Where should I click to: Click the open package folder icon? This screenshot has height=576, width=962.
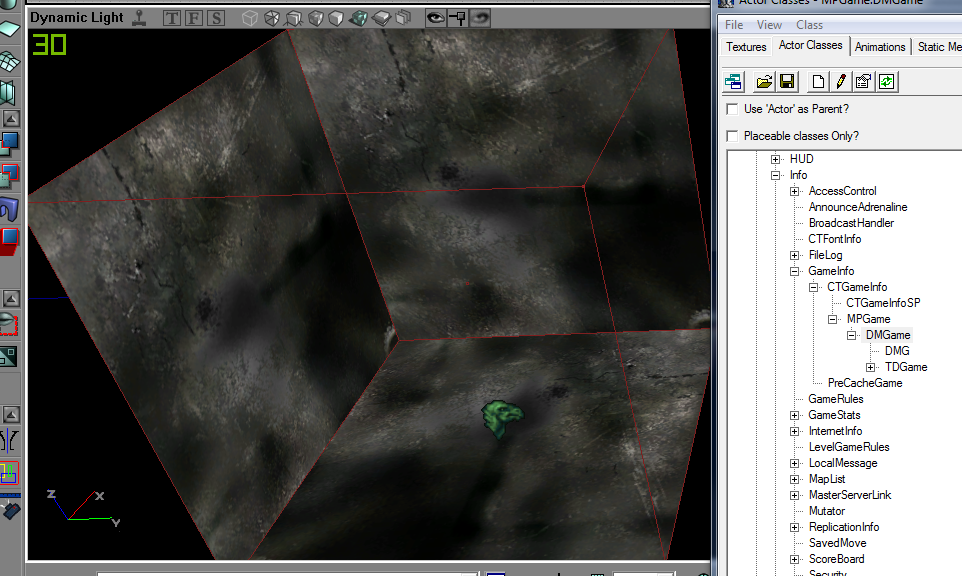point(764,81)
